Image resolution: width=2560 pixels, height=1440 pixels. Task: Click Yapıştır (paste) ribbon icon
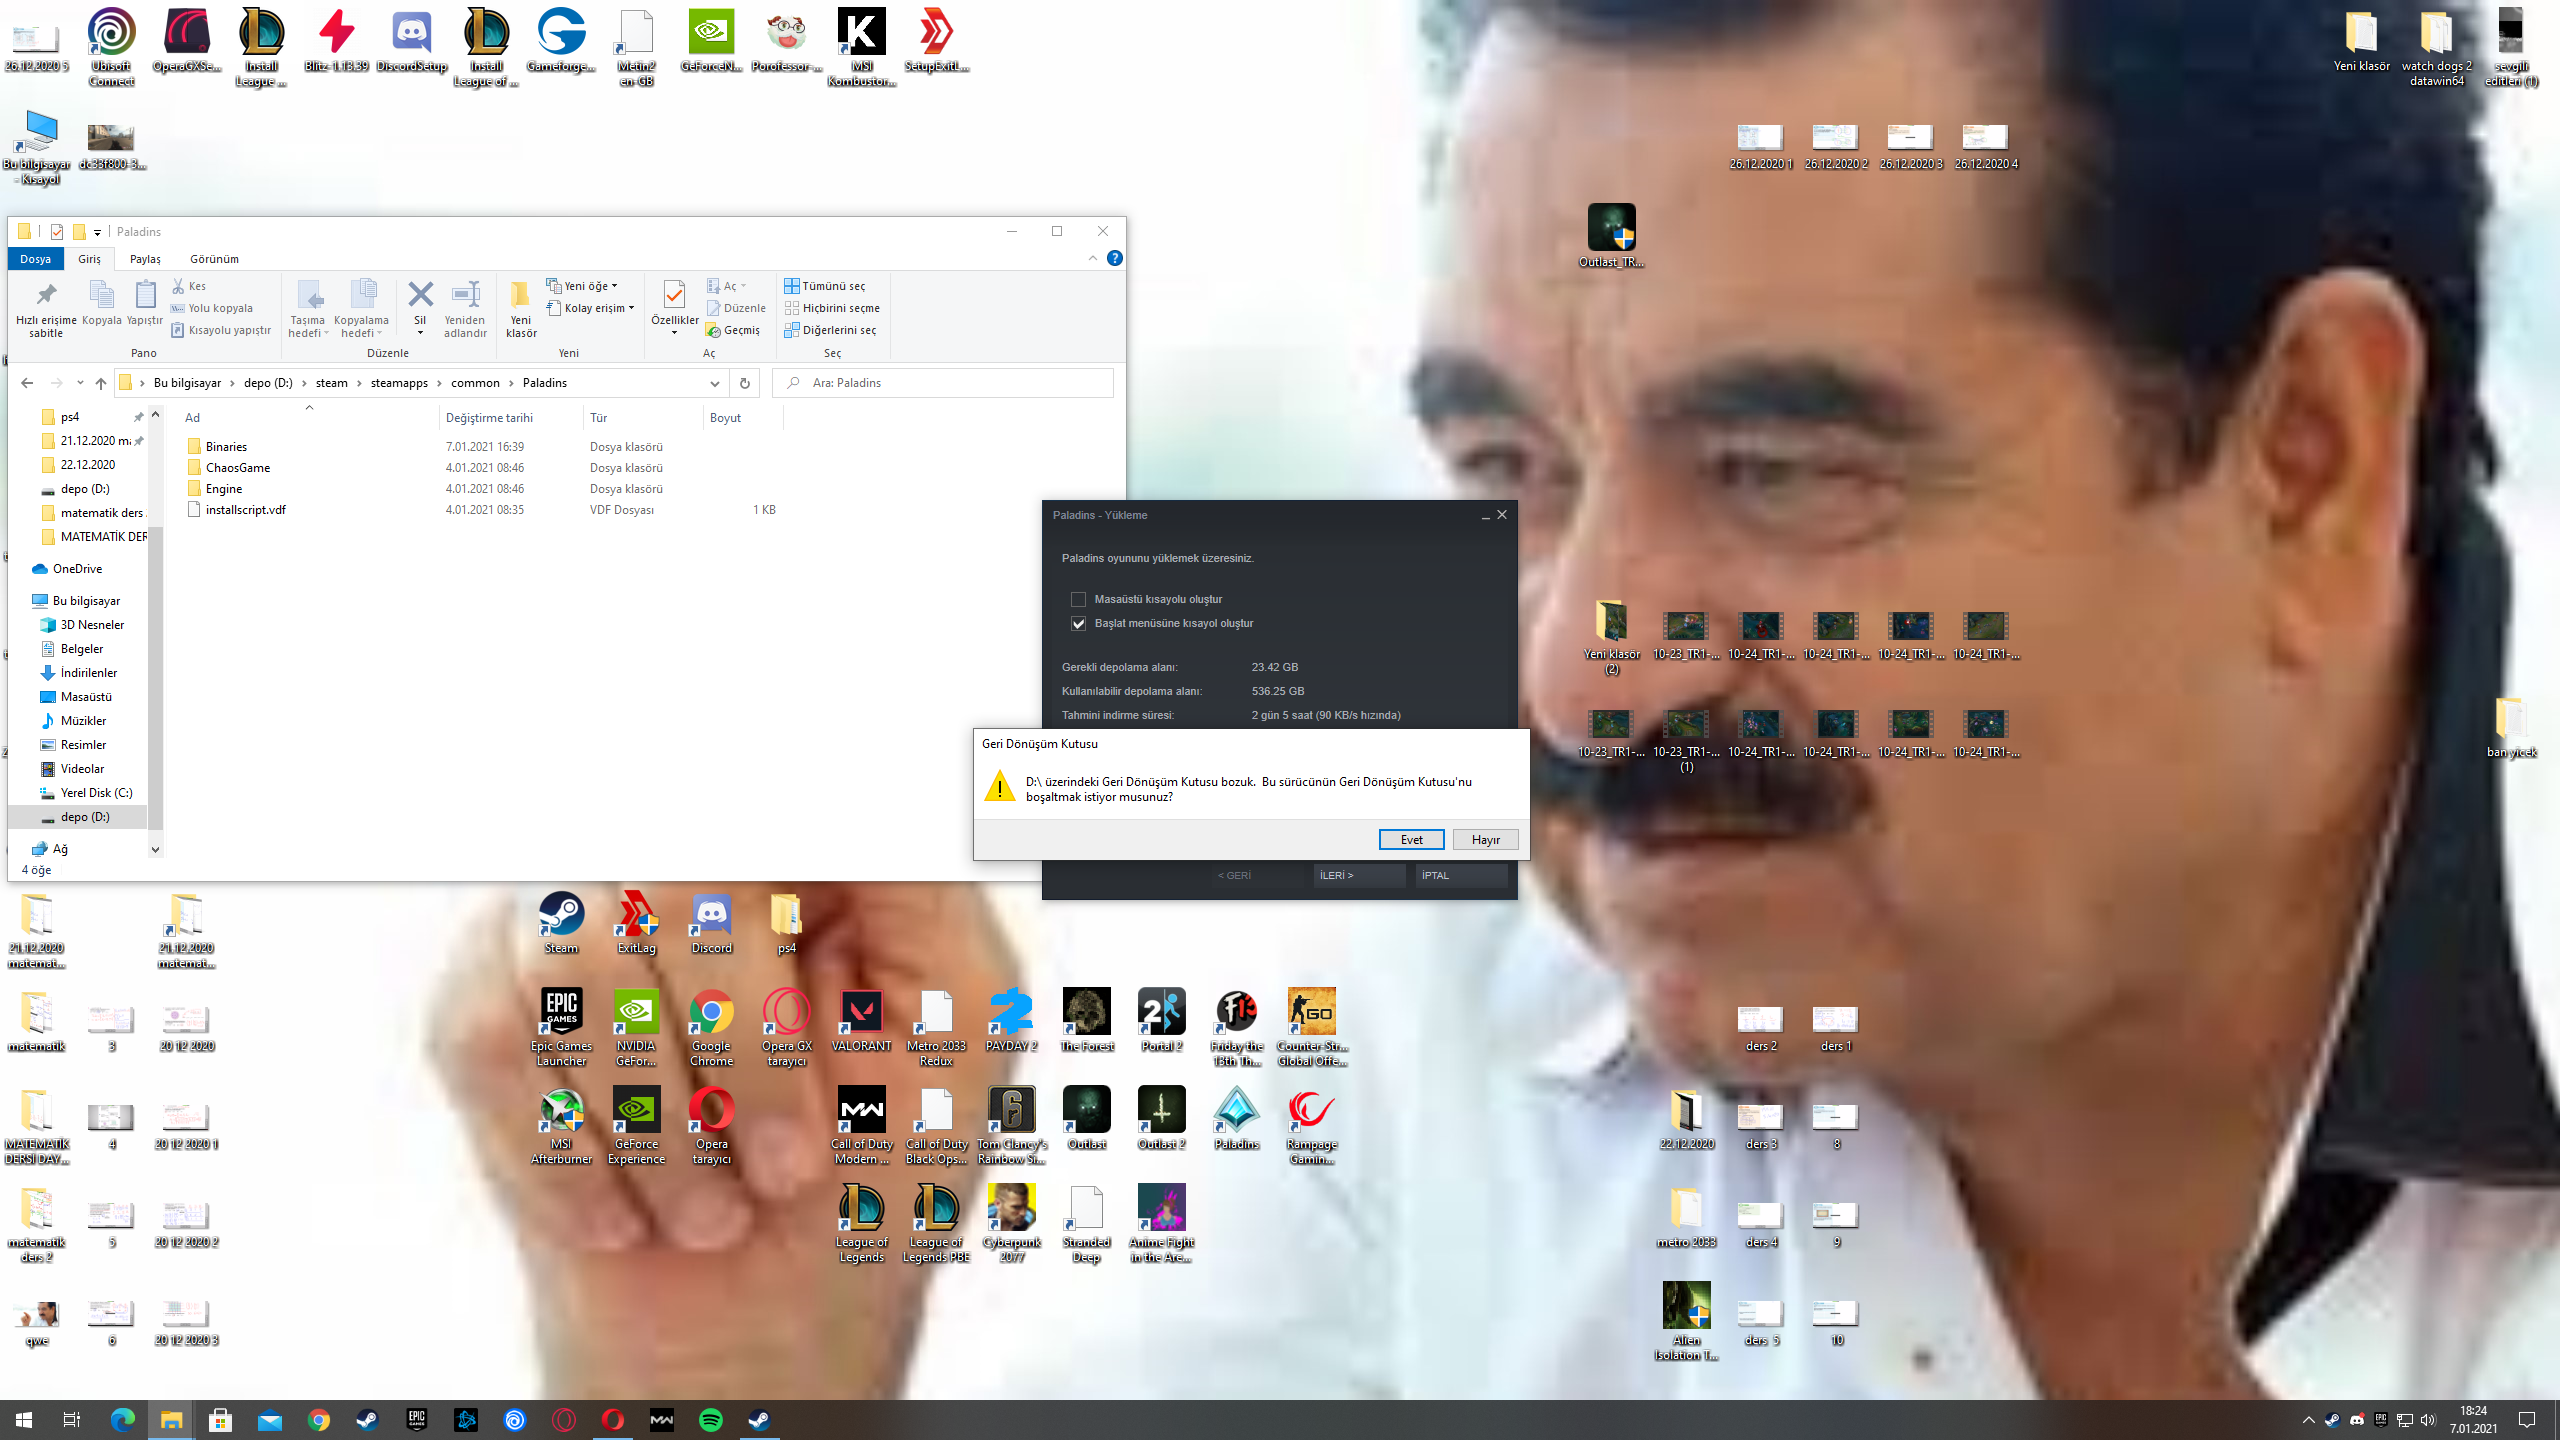[145, 303]
